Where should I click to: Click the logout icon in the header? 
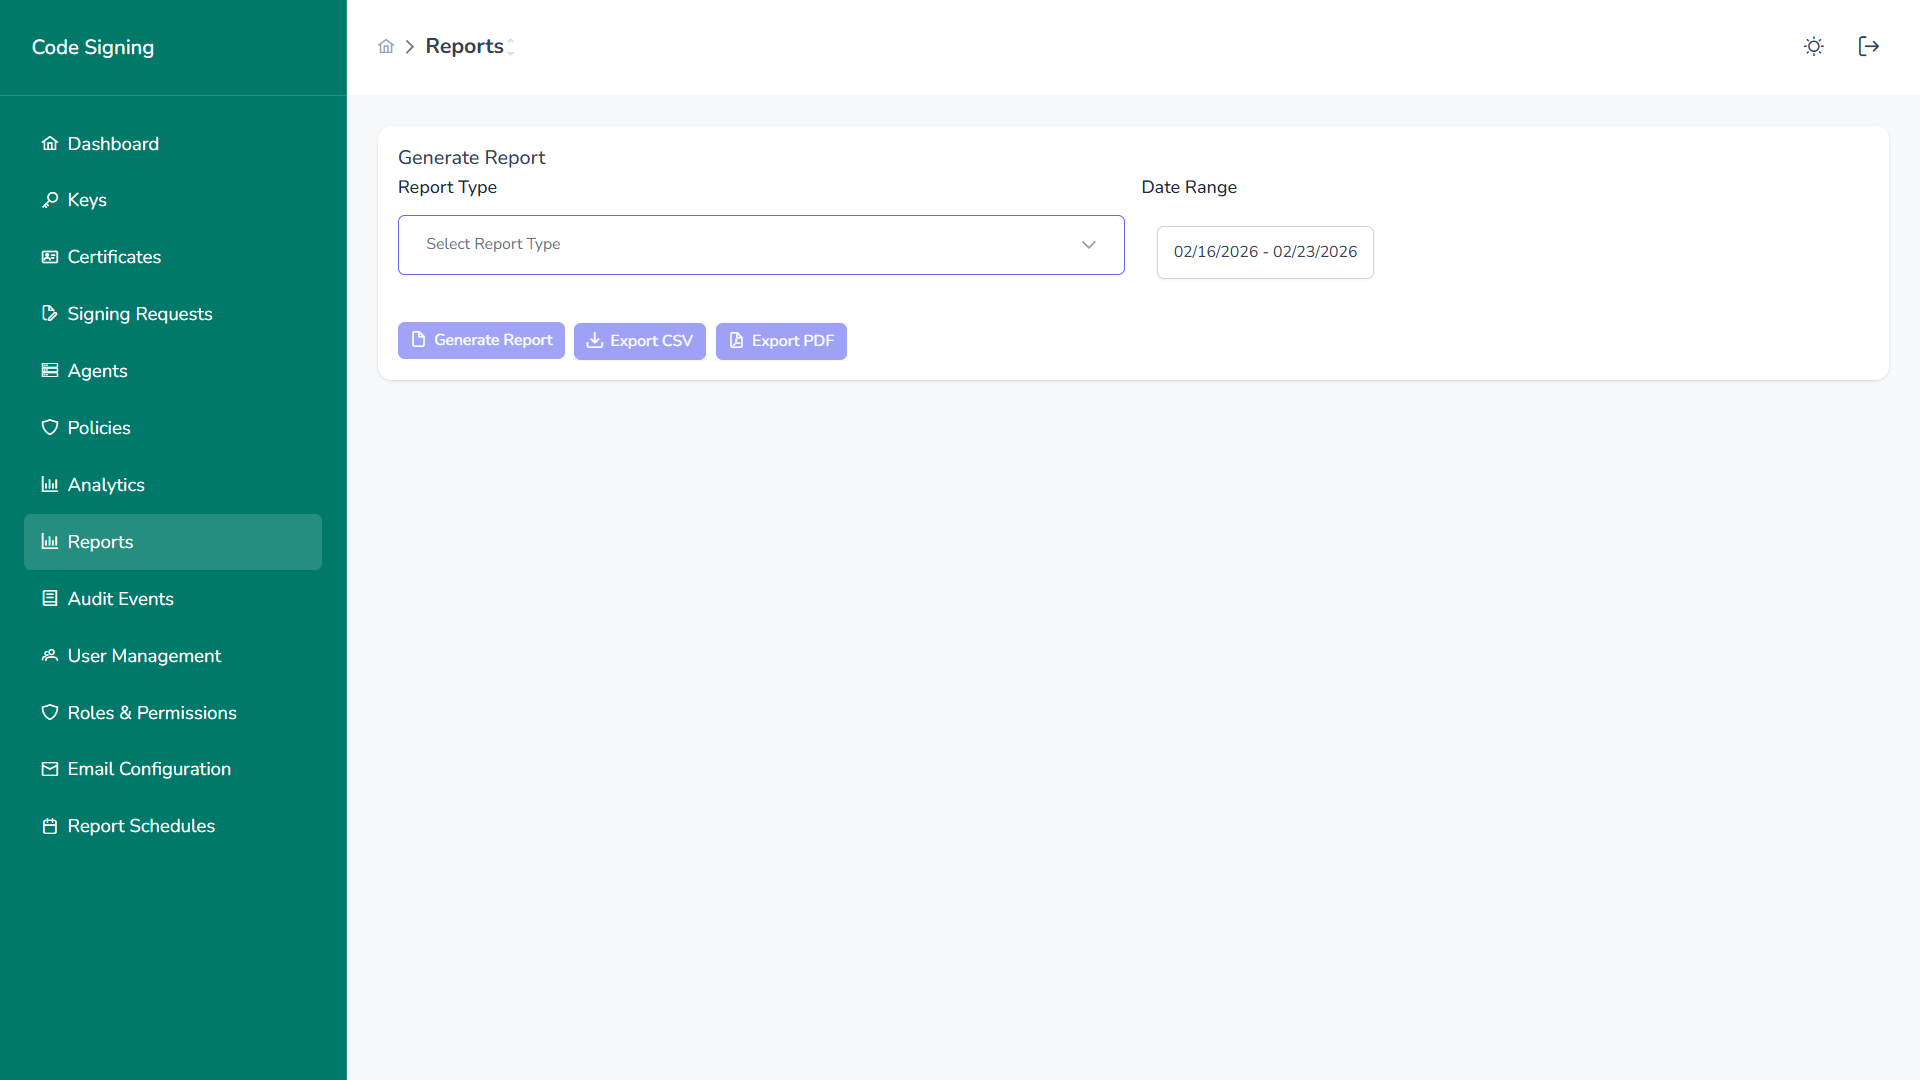pyautogui.click(x=1868, y=46)
